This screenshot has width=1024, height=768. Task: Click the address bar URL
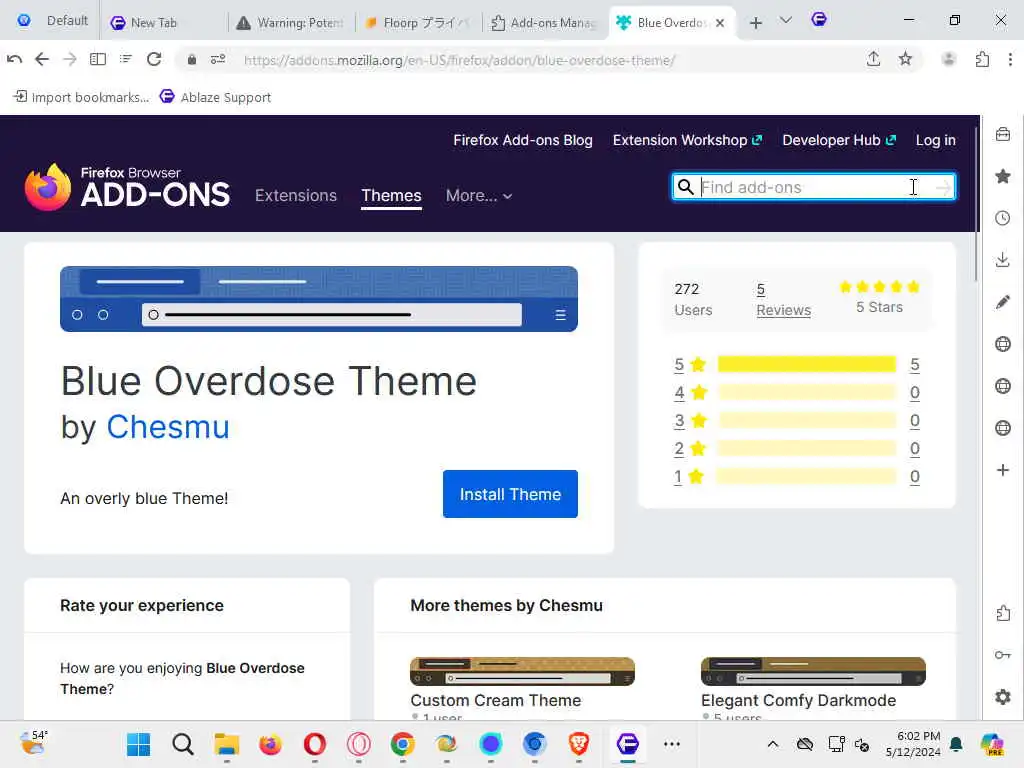[459, 60]
